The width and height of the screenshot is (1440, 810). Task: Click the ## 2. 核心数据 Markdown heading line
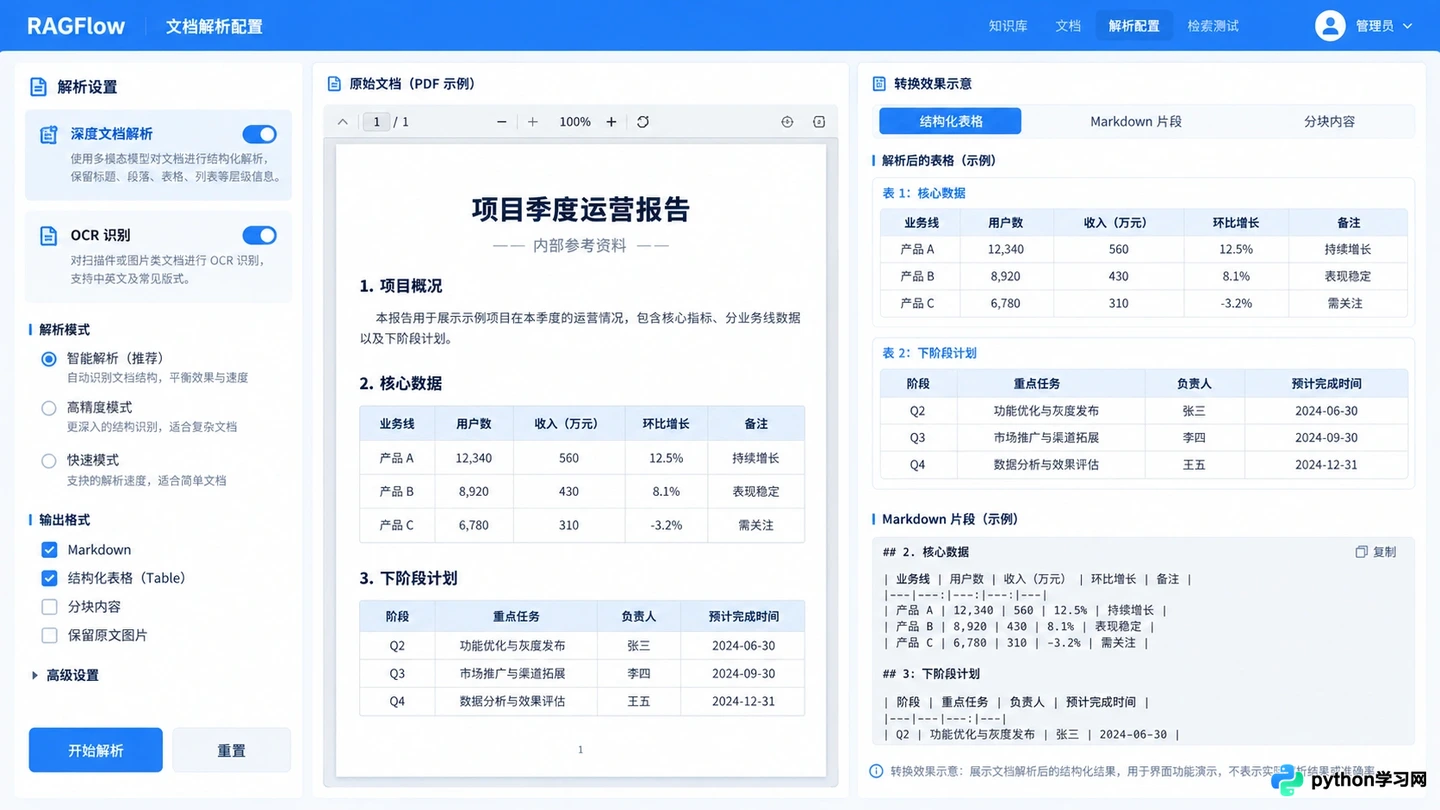pyautogui.click(x=926, y=552)
